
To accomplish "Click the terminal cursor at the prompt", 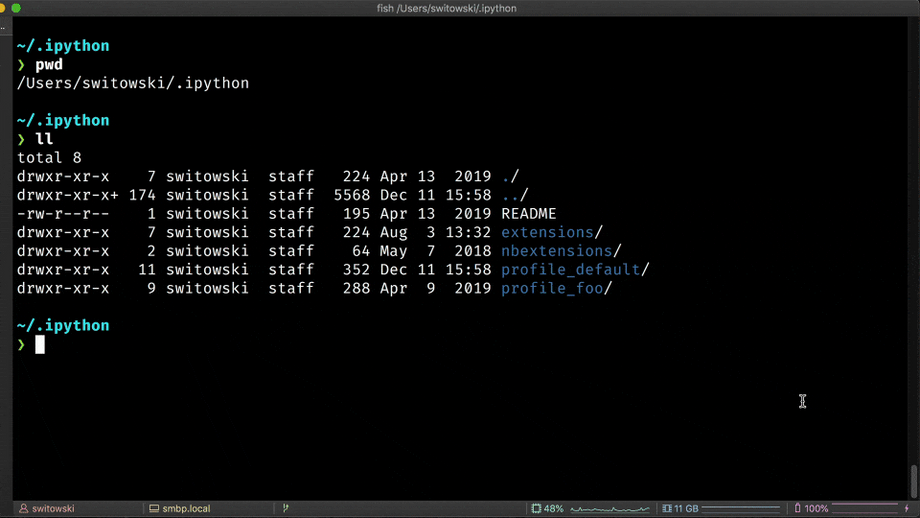I will [40, 345].
